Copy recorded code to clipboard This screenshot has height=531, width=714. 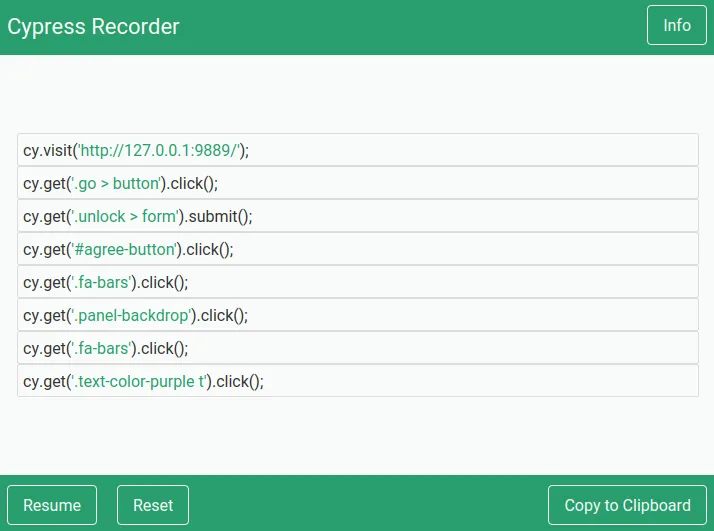coord(627,505)
